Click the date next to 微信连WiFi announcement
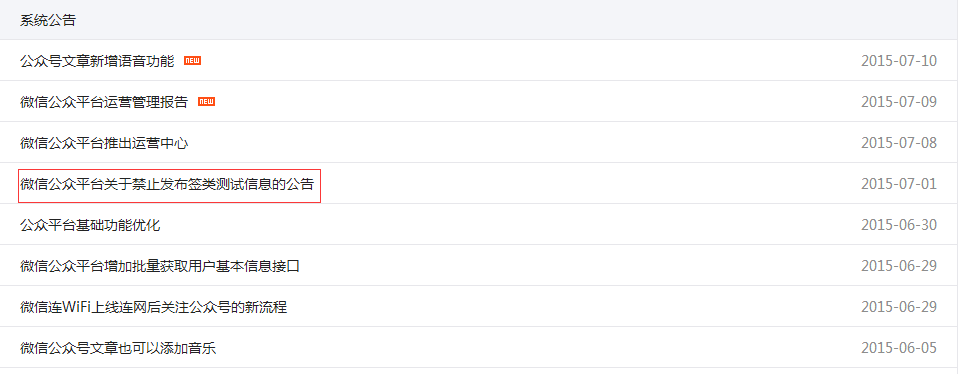This screenshot has width=962, height=374. tap(899, 307)
